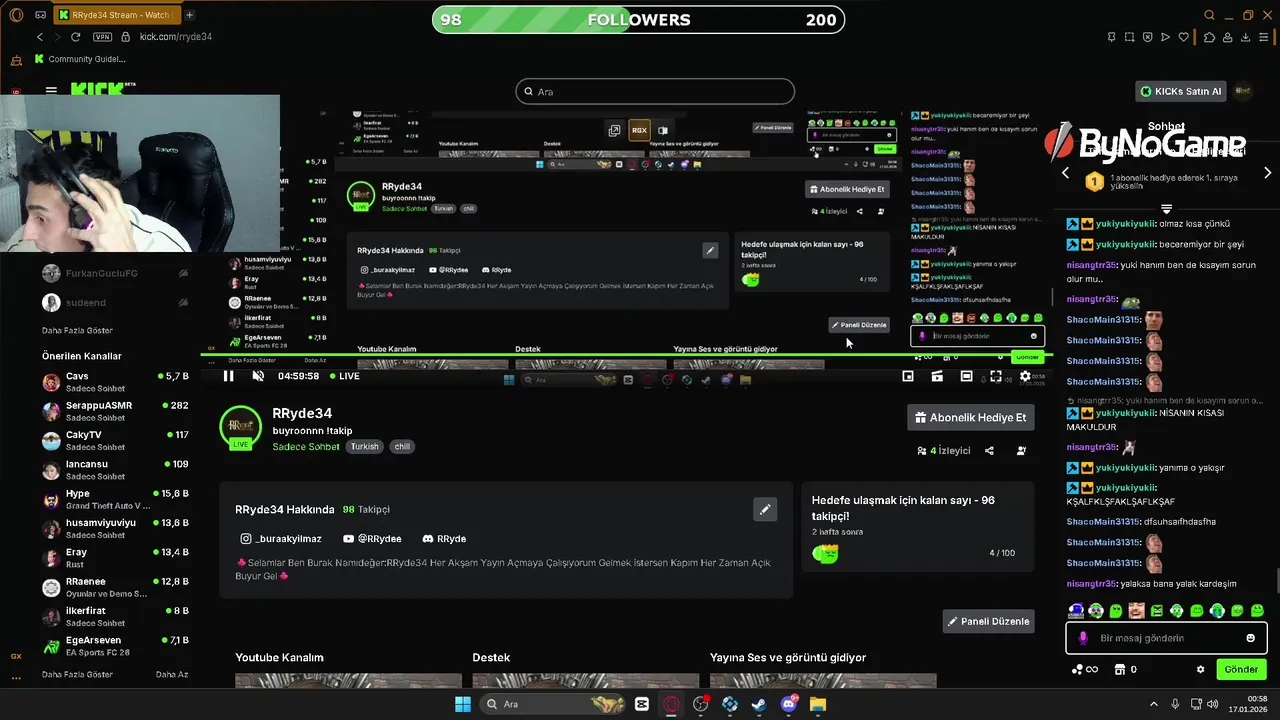
Task: Click the Abonelik Hediye Et button
Action: tap(970, 418)
